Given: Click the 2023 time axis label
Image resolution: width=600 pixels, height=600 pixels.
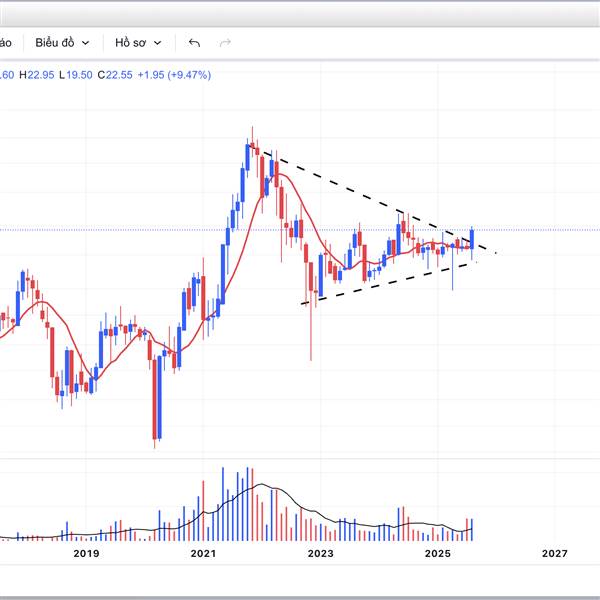Looking at the screenshot, I should (321, 553).
